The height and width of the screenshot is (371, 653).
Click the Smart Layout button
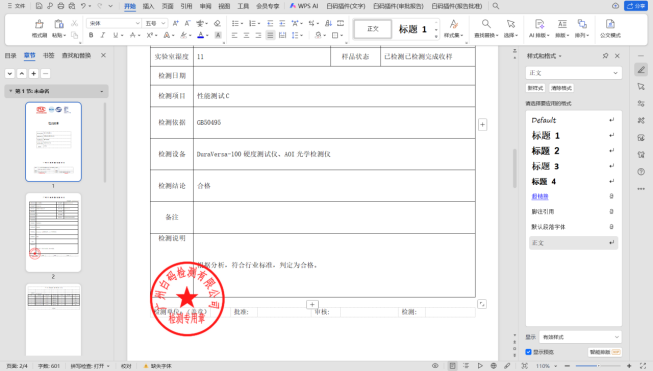point(605,352)
